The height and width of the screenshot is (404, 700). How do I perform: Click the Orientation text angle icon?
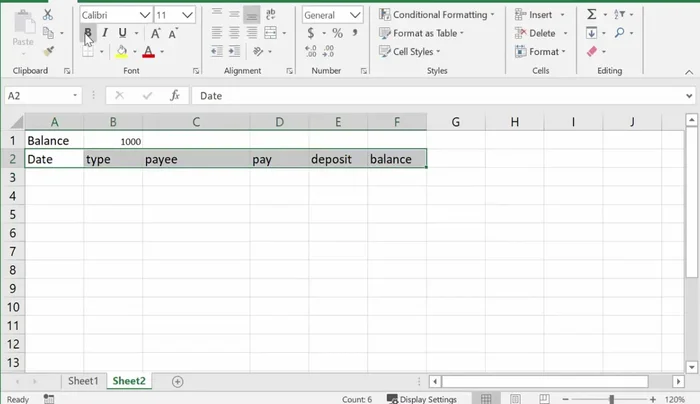point(258,51)
